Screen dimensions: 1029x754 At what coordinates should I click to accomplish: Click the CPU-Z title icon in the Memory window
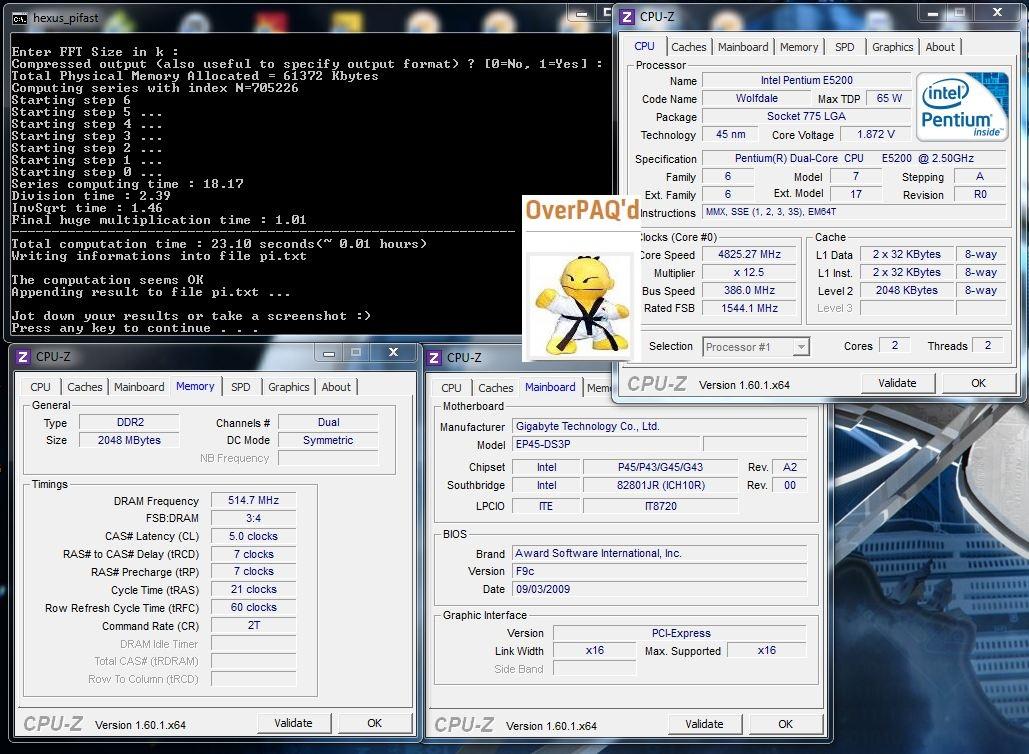[23, 356]
